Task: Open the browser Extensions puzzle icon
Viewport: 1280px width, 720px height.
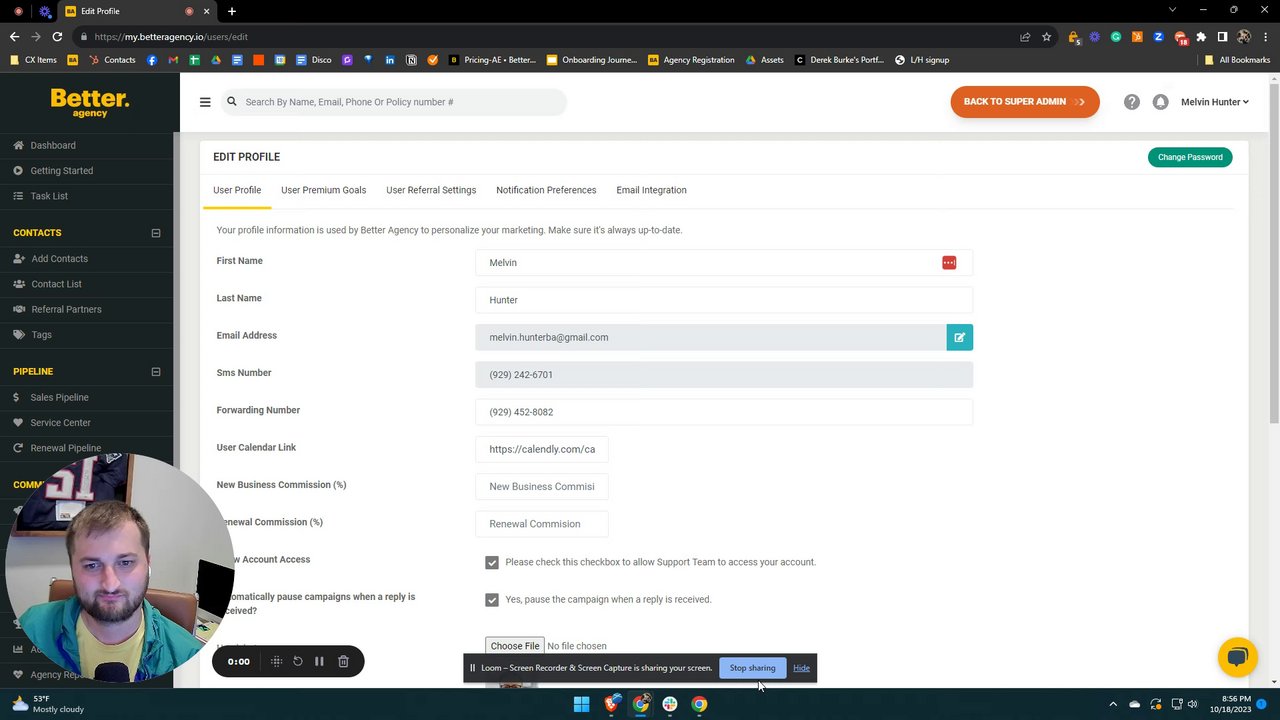Action: coord(1201,37)
